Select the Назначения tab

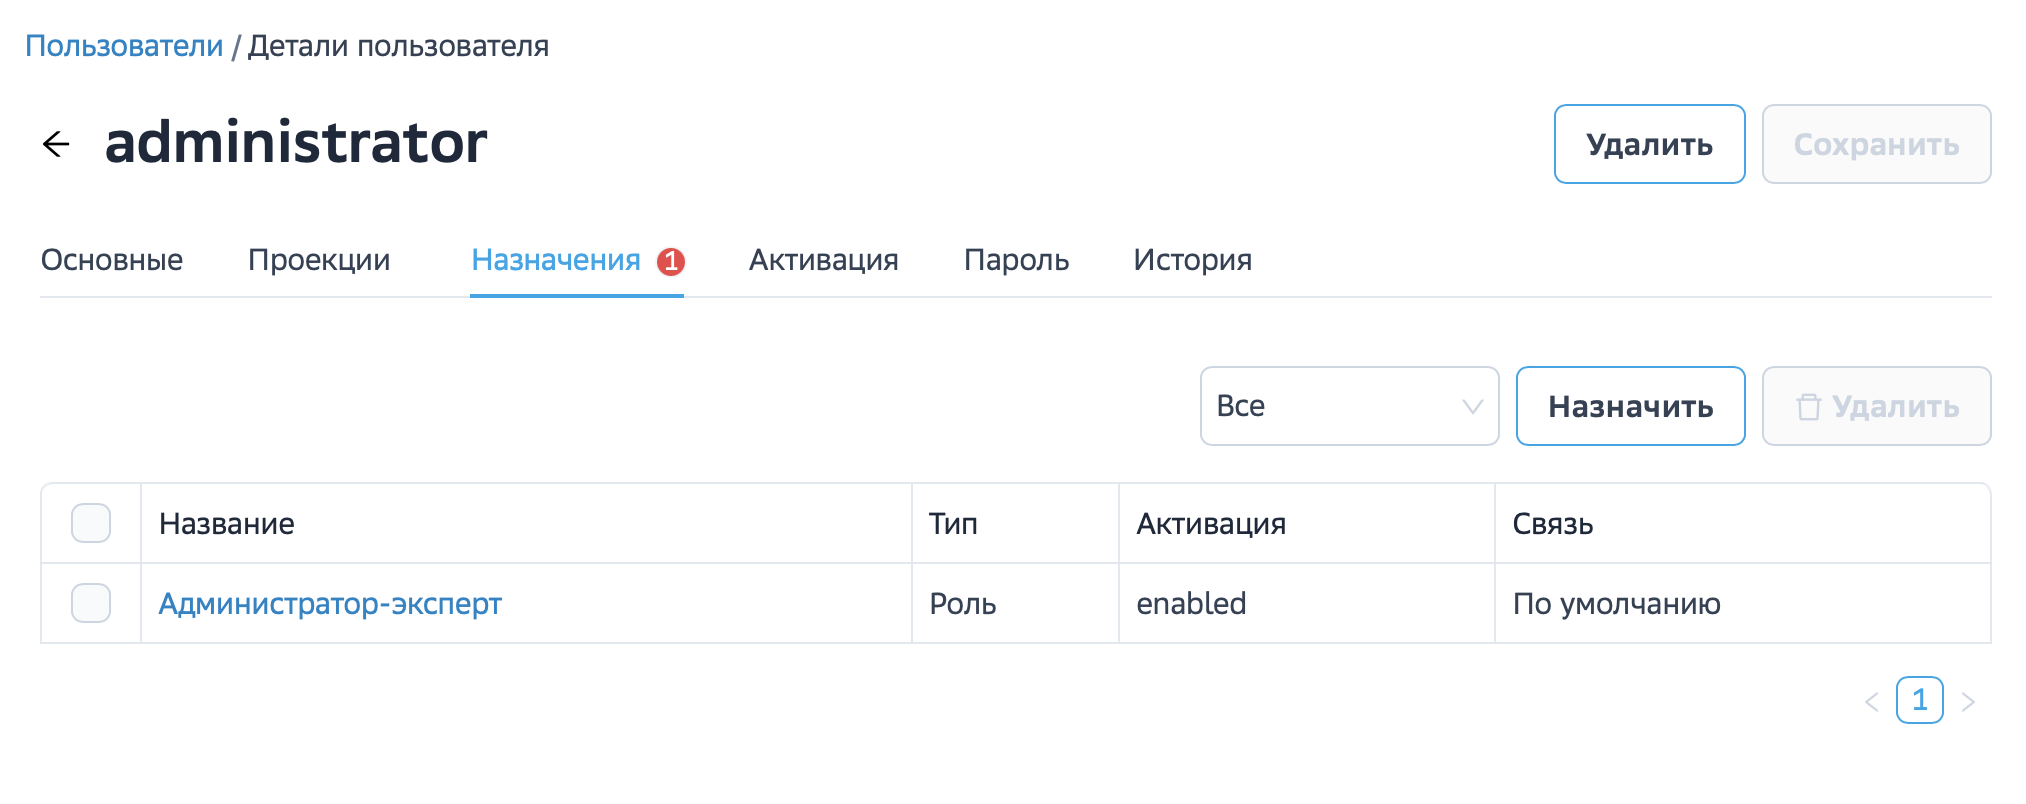556,260
